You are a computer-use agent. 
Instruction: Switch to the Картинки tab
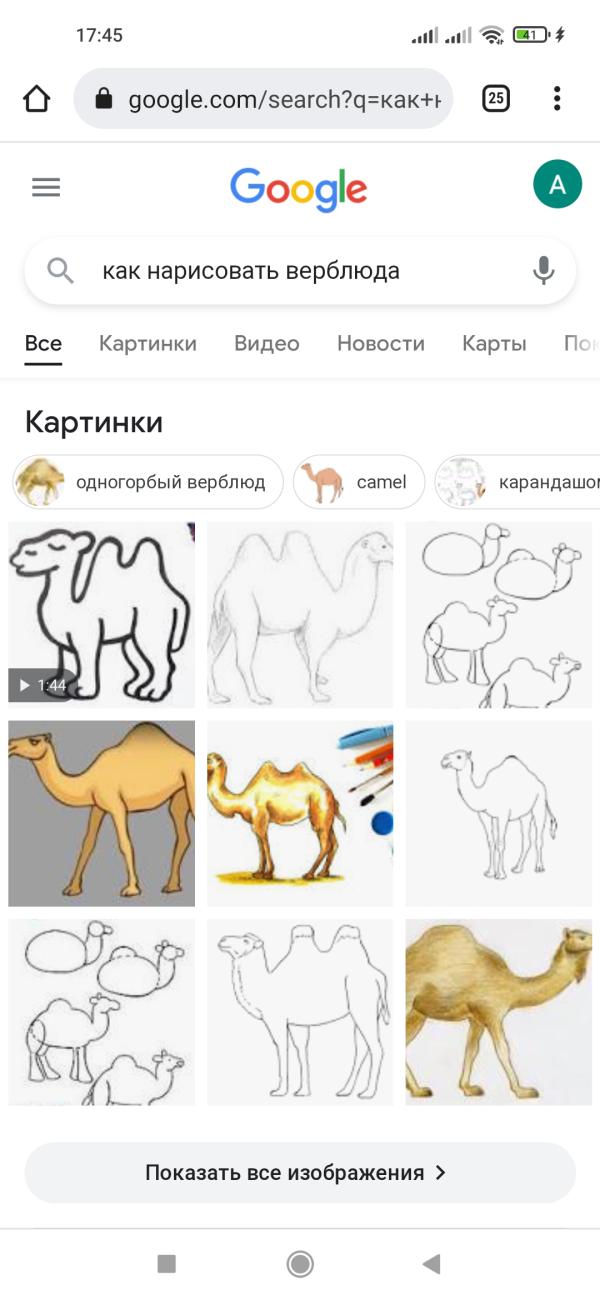tap(148, 344)
